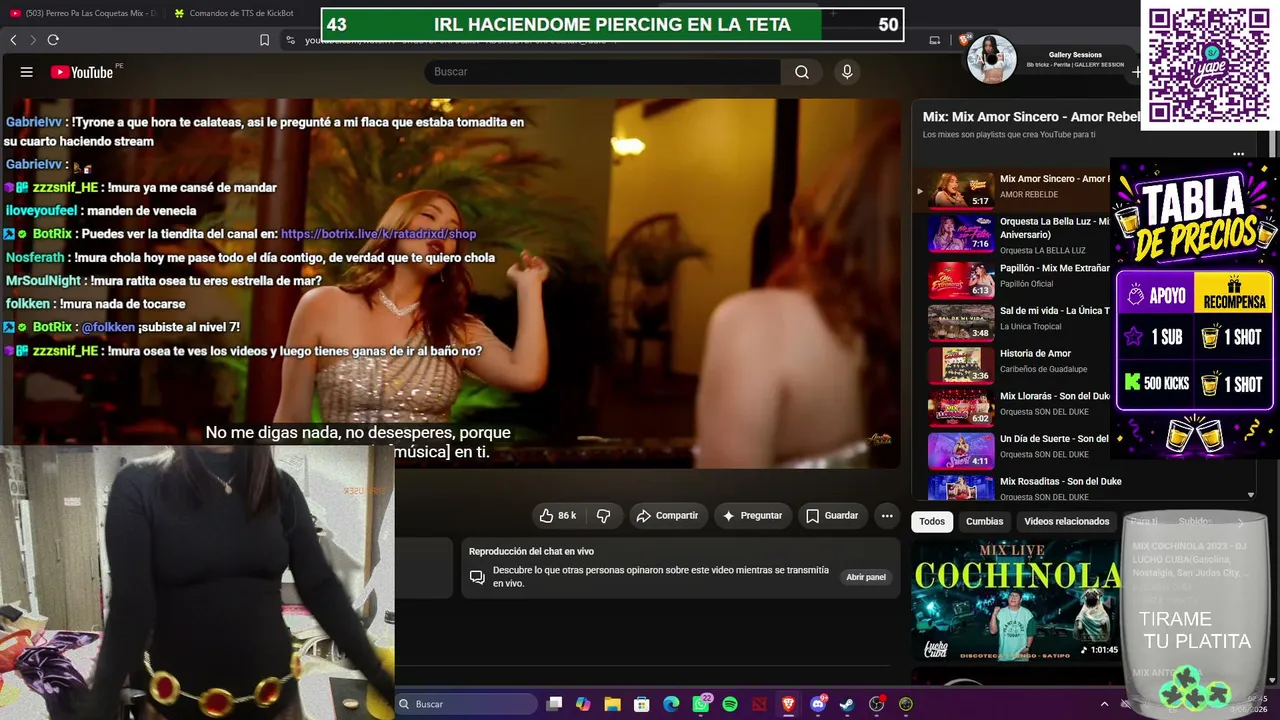The height and width of the screenshot is (720, 1280).
Task: Dislike the video with thumbs down
Action: (x=603, y=516)
